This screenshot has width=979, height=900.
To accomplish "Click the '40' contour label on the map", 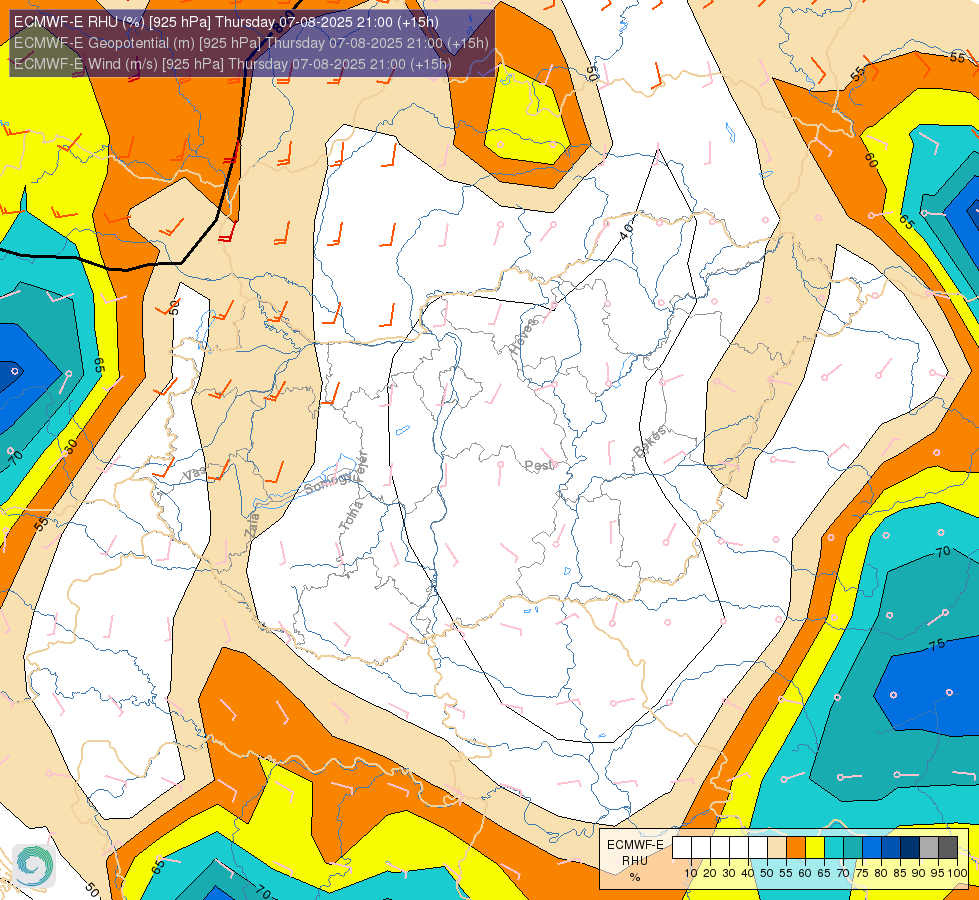I will [626, 232].
